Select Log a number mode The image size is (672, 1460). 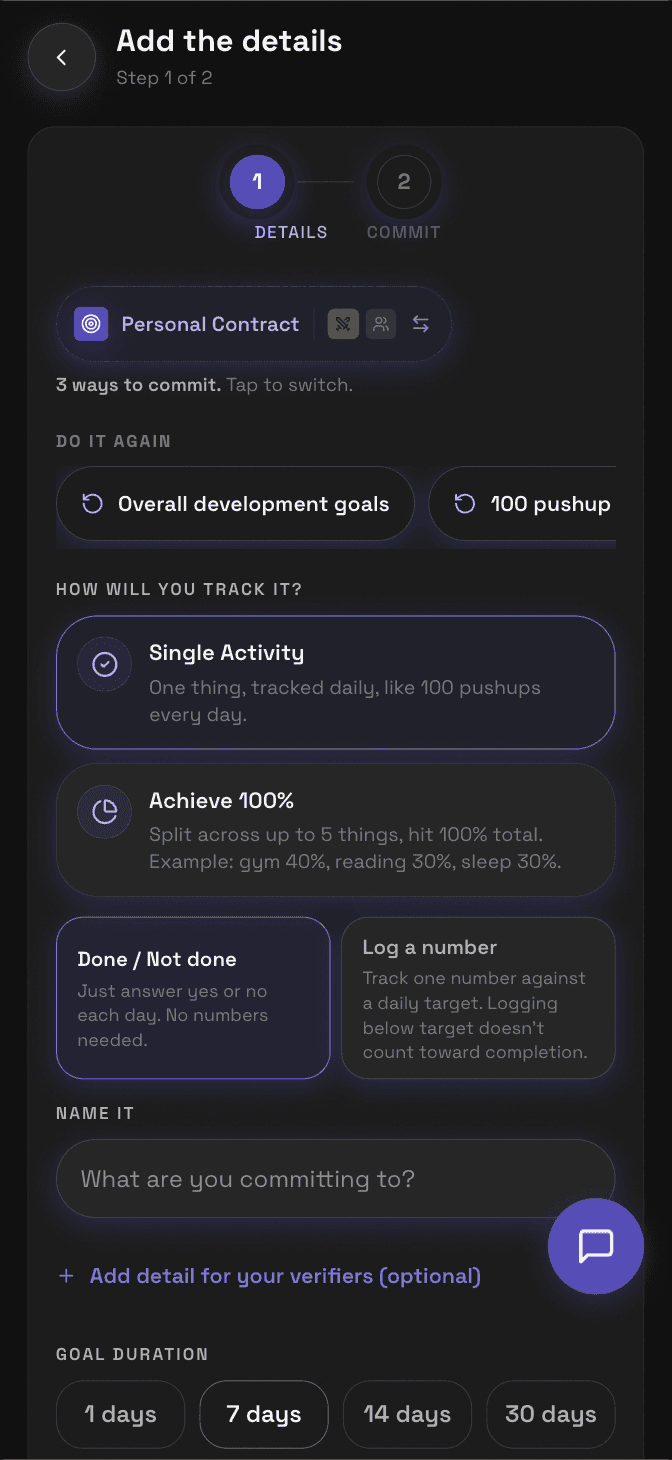pyautogui.click(x=478, y=998)
